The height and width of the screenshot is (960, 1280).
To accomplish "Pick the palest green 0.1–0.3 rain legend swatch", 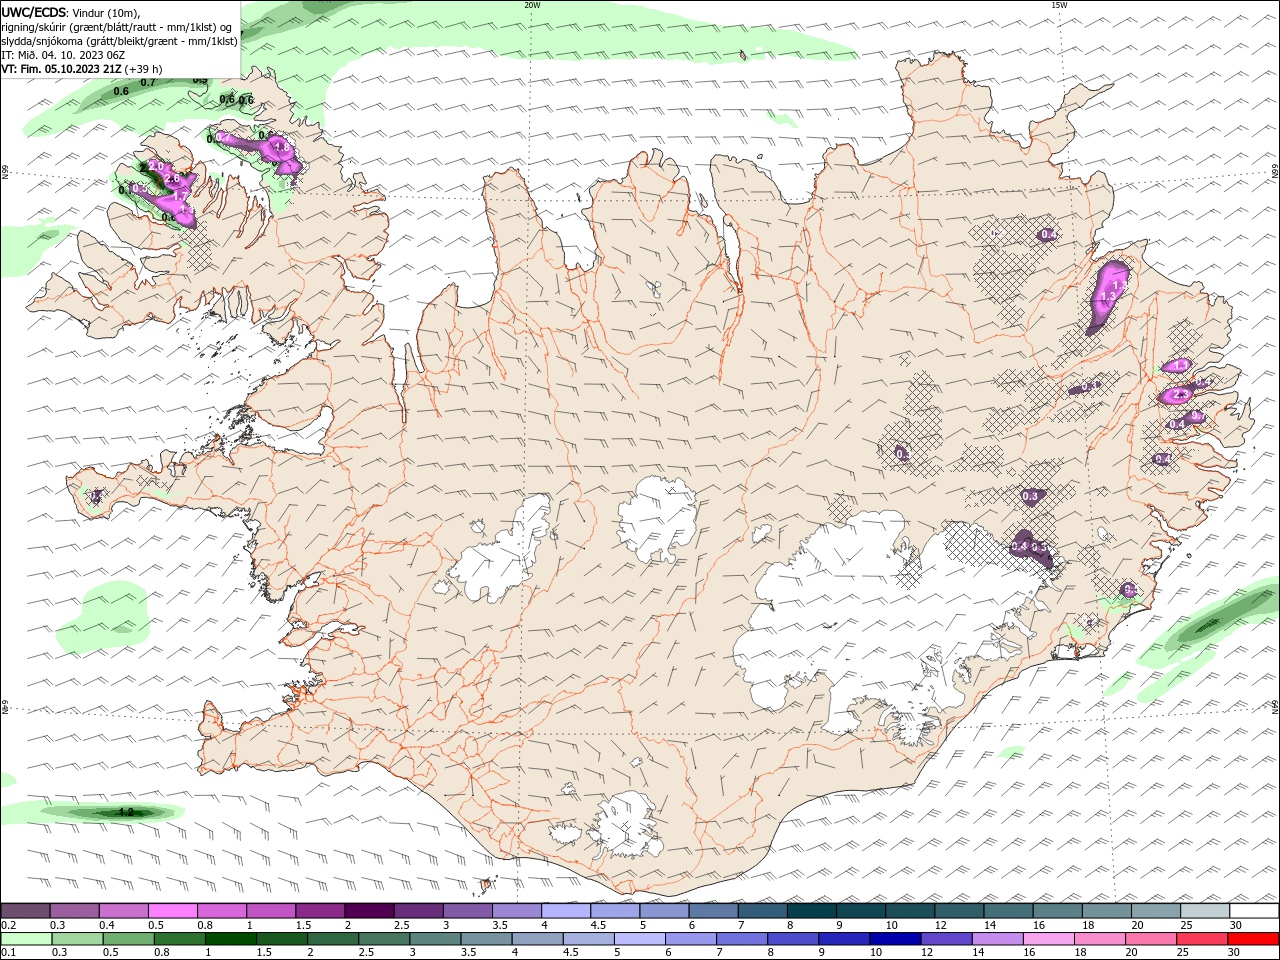I will [x=26, y=939].
